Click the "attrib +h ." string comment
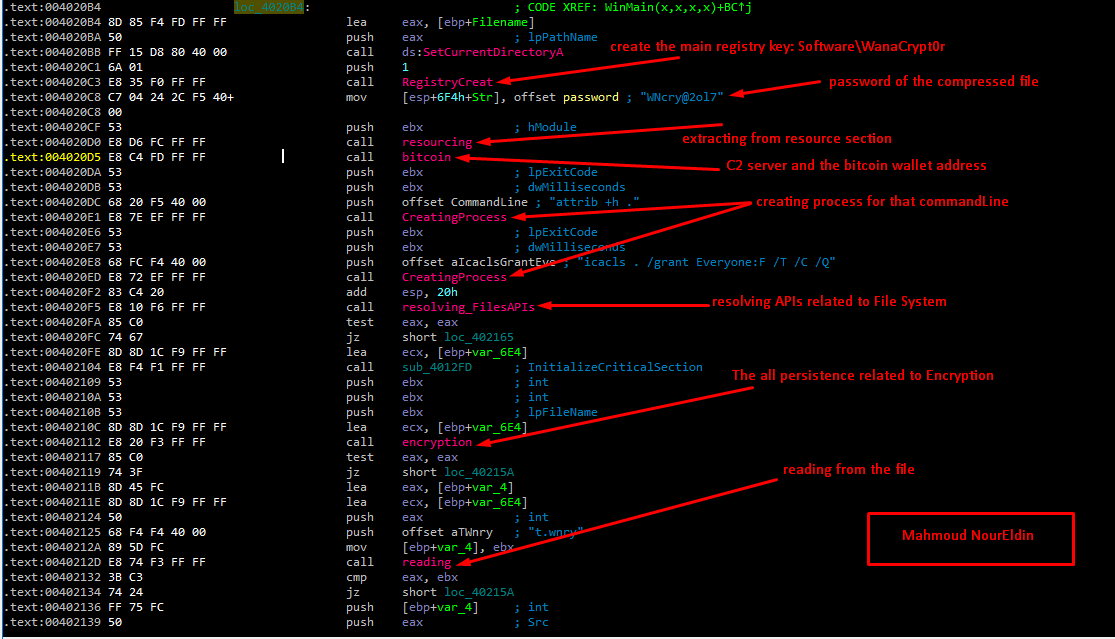The height and width of the screenshot is (639, 1115). coord(594,202)
